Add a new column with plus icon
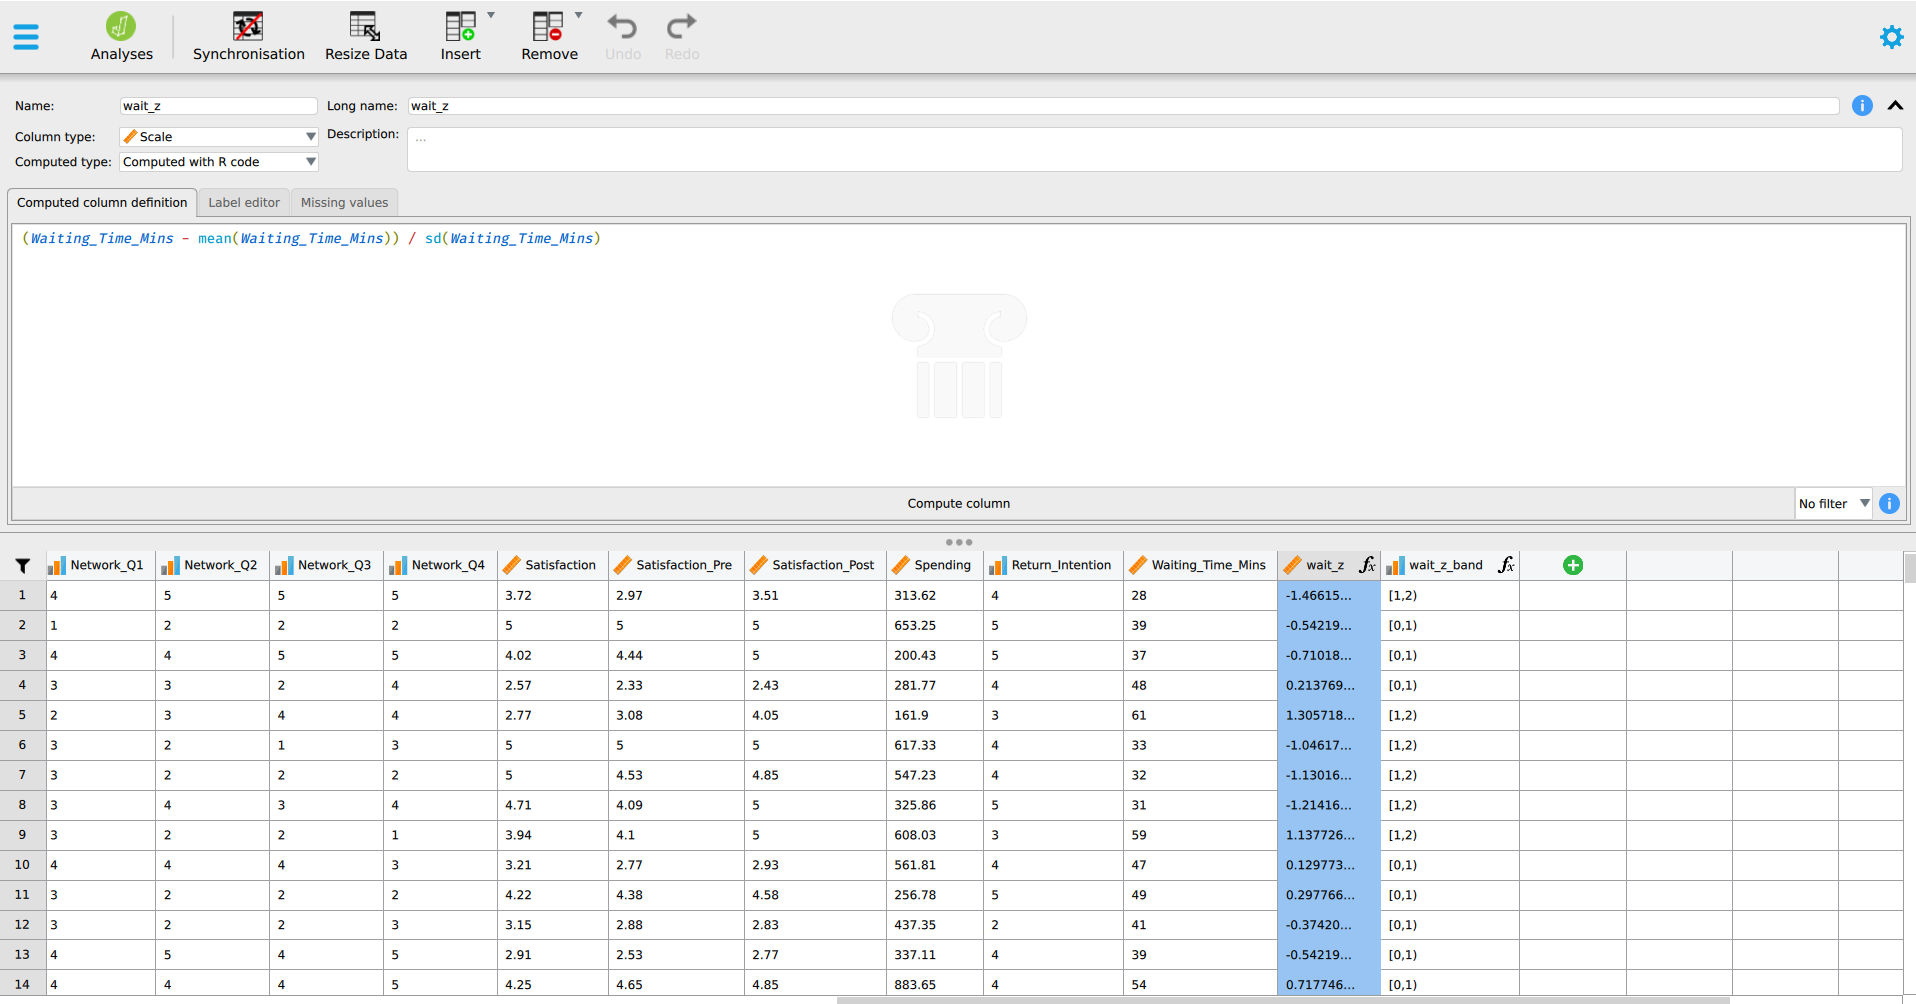Viewport: 1916px width, 1004px height. (1573, 565)
